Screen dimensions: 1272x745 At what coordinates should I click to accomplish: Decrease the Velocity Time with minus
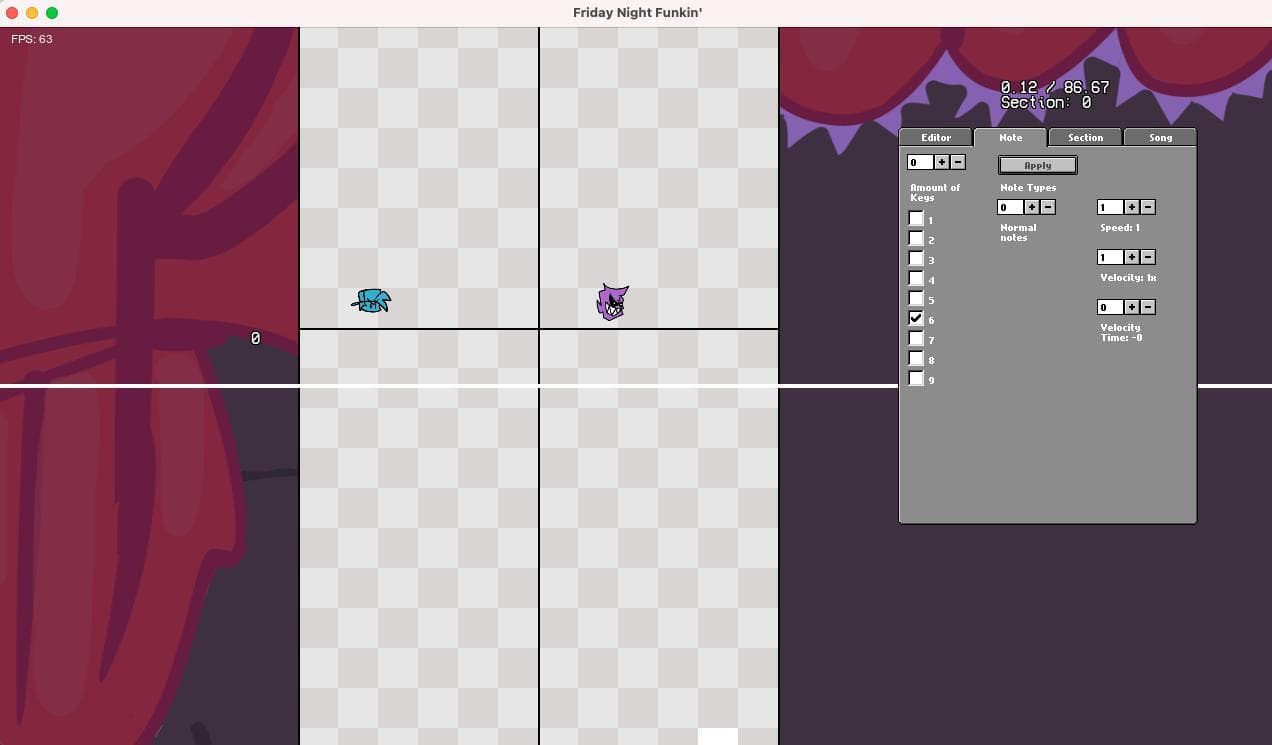(x=1148, y=307)
